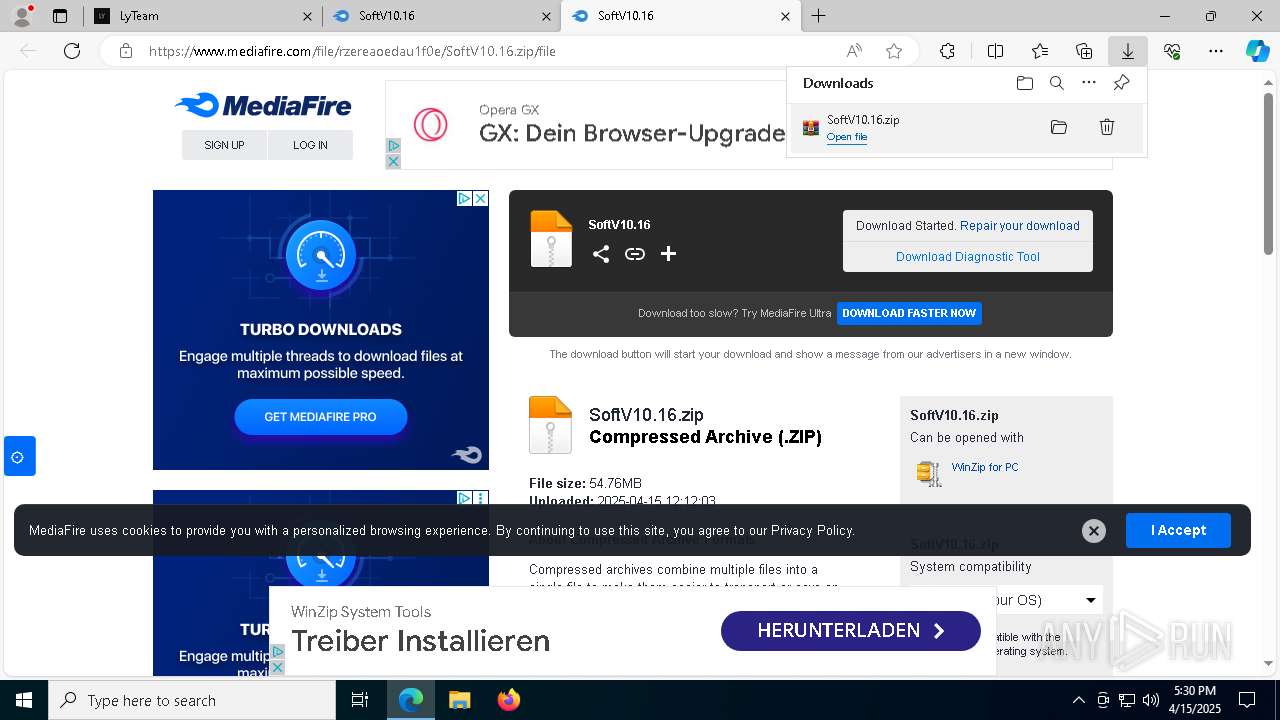Launch Firefox from taskbar
Screen dimensions: 1280x720
point(509,700)
